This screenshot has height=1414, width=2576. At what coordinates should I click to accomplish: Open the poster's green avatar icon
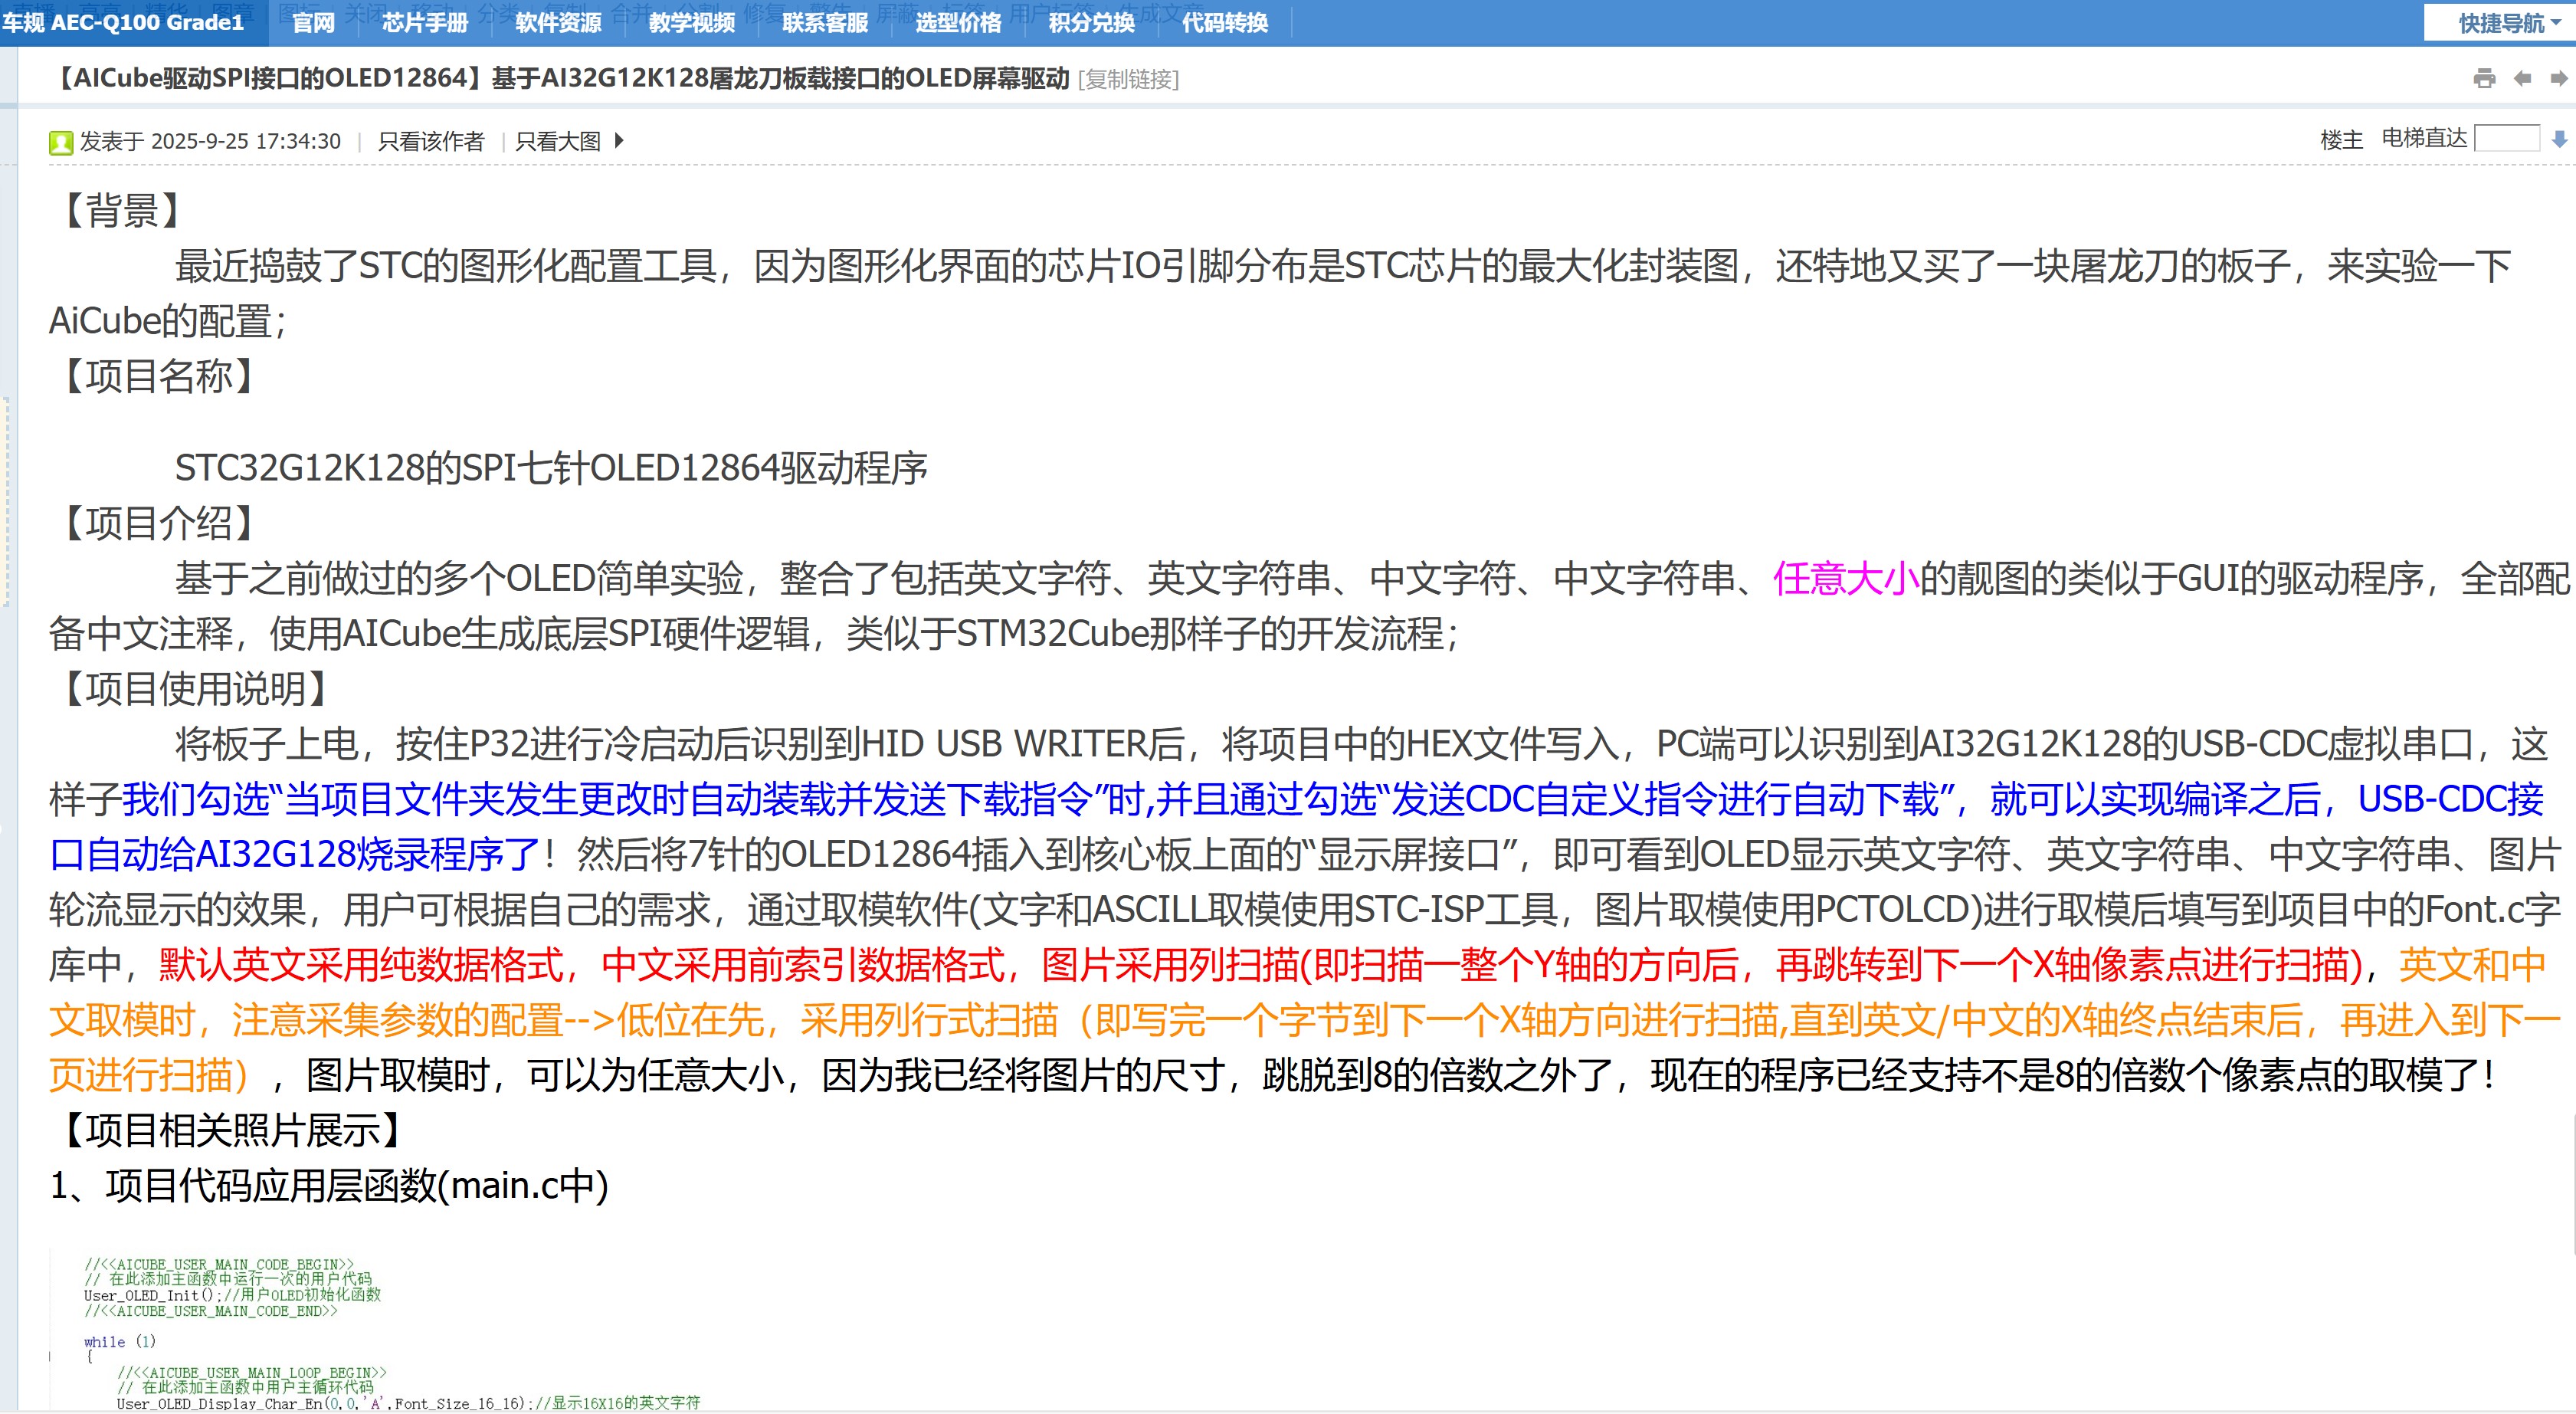(x=61, y=141)
